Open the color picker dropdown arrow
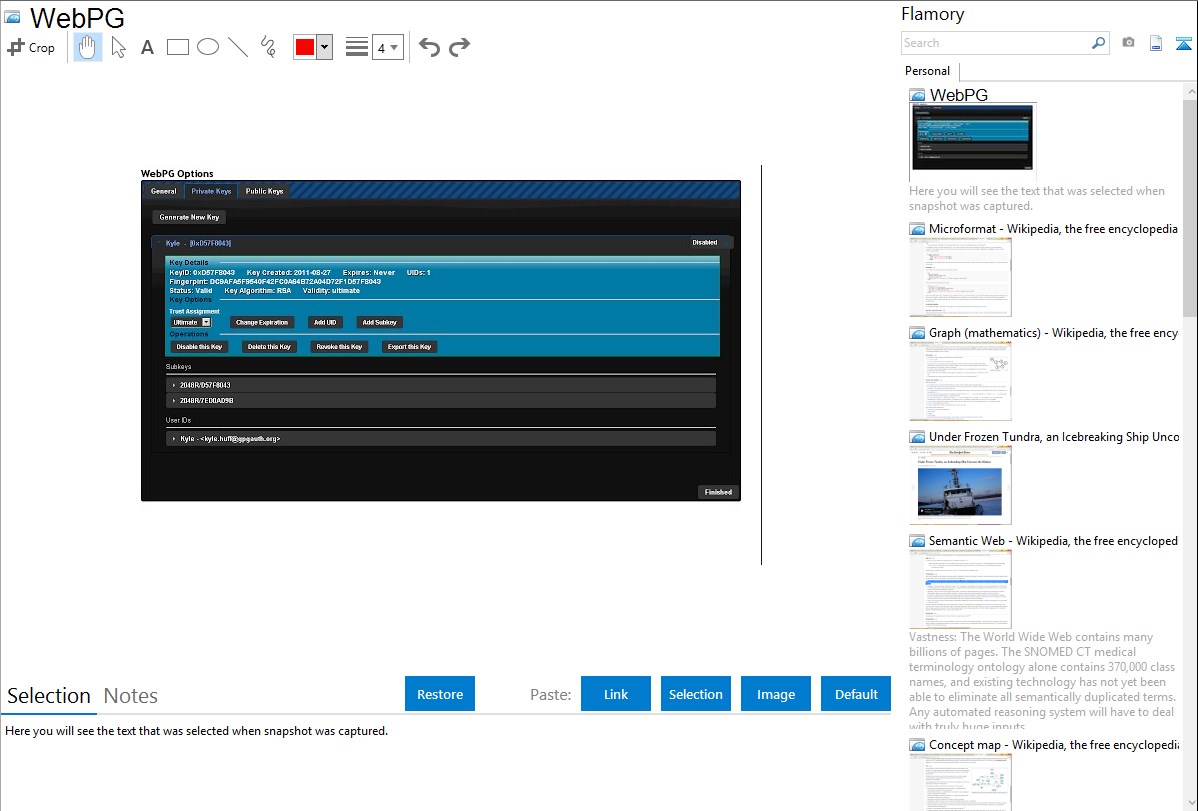The width and height of the screenshot is (1198, 811). pyautogui.click(x=324, y=47)
